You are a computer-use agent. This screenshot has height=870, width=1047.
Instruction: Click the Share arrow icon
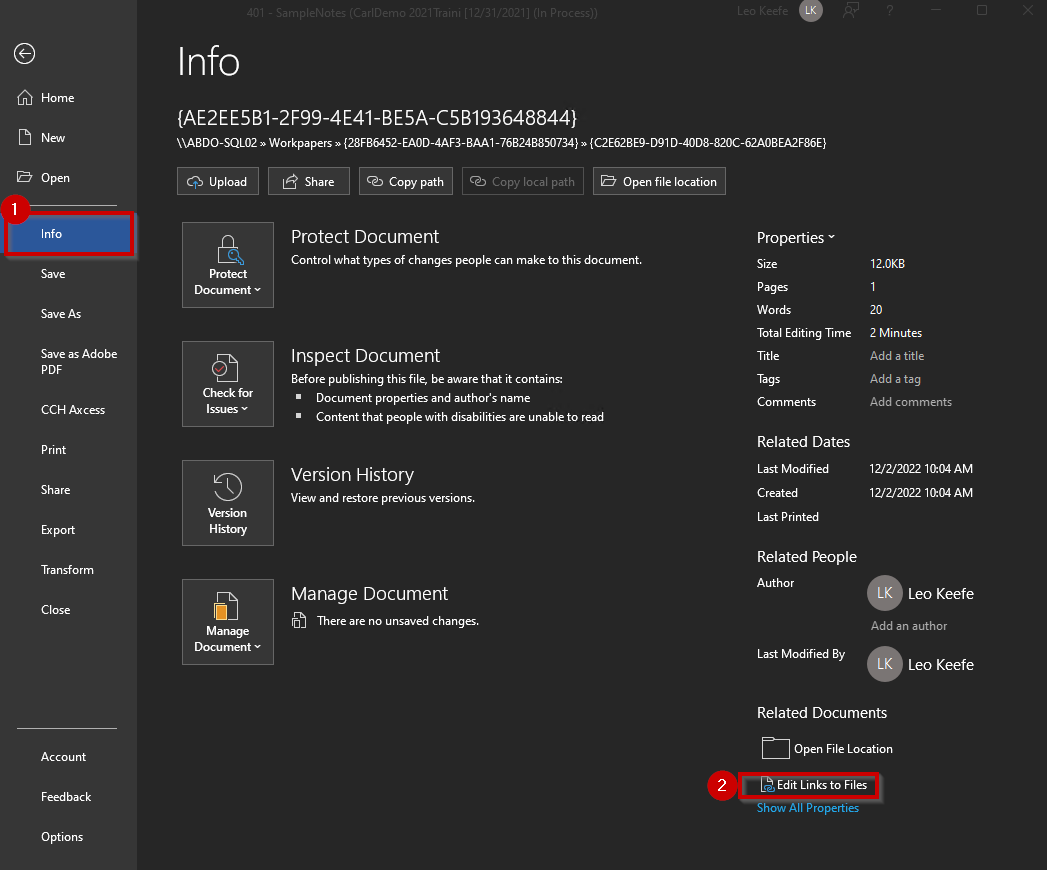point(290,182)
